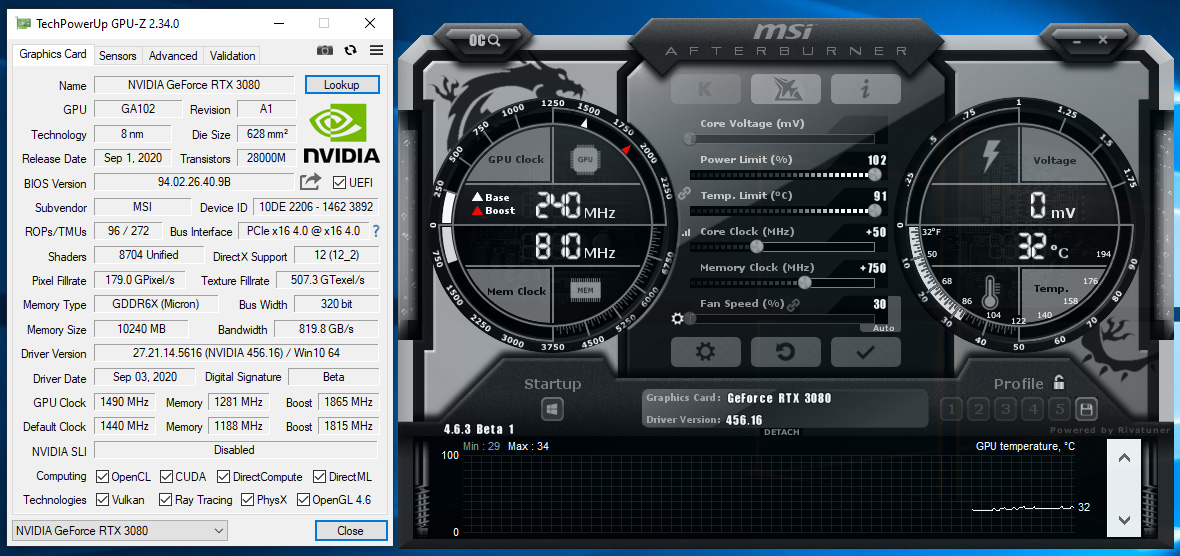Click the GPU-Z Close button
Viewport: 1180px width, 556px height.
[350, 530]
